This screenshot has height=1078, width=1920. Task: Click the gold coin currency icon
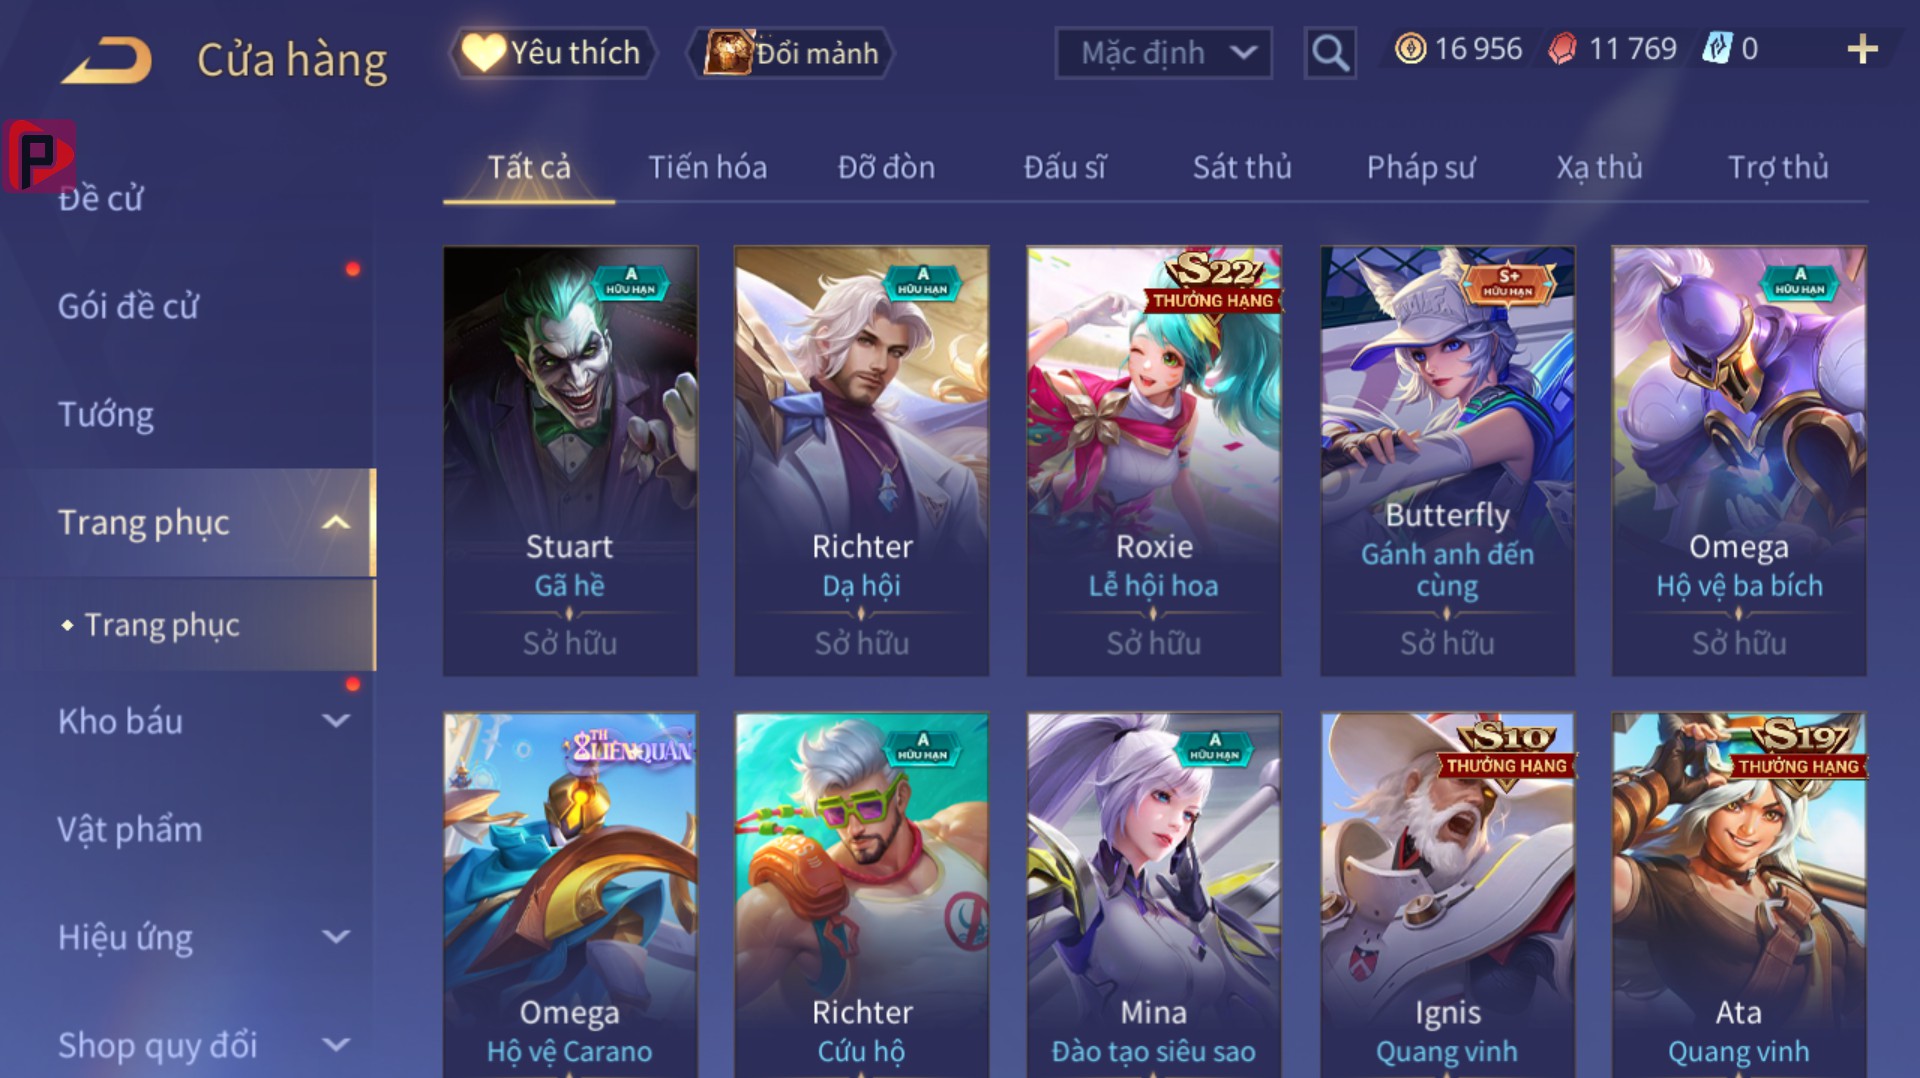(x=1410, y=49)
